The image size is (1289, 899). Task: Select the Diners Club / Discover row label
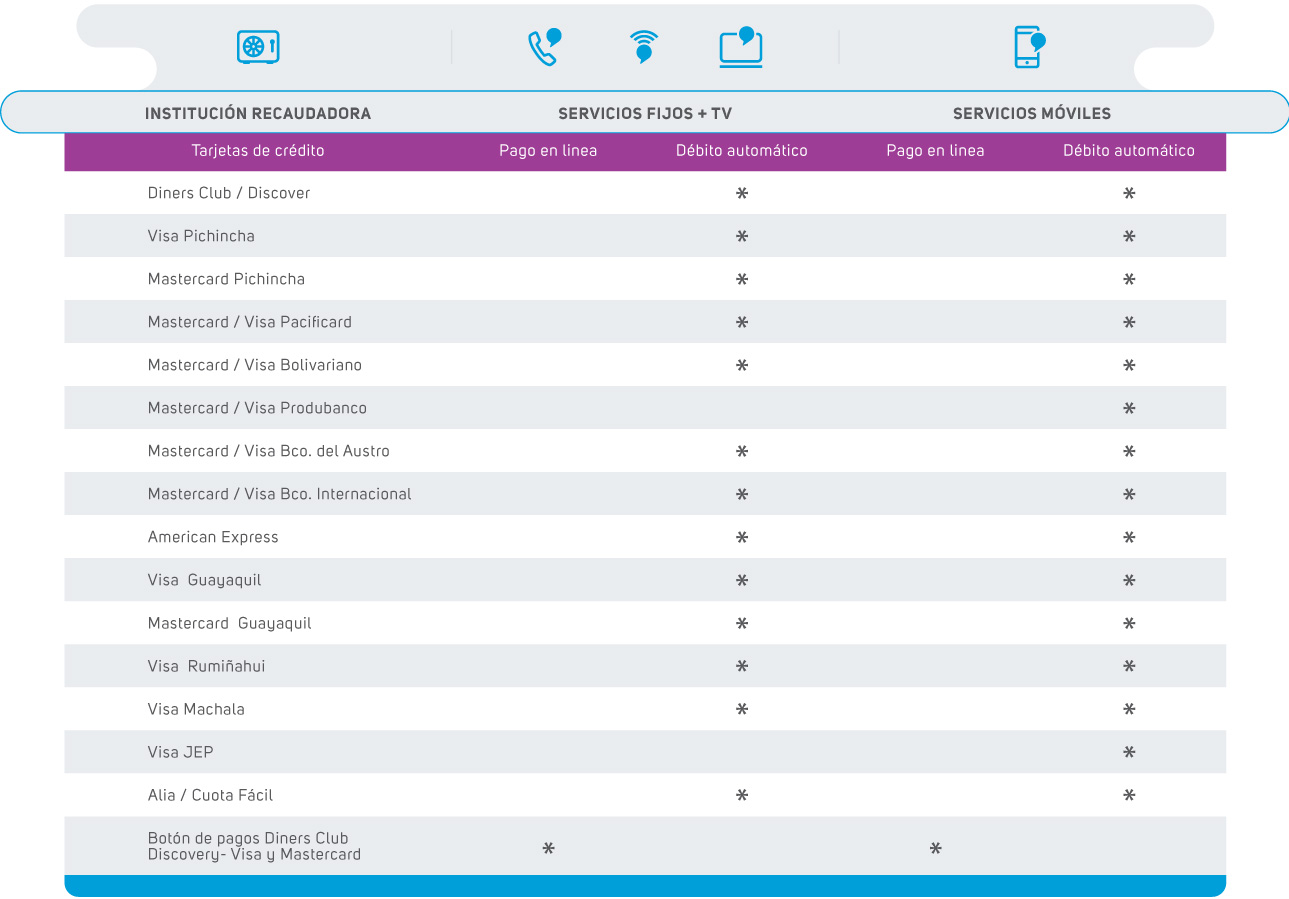click(x=229, y=193)
